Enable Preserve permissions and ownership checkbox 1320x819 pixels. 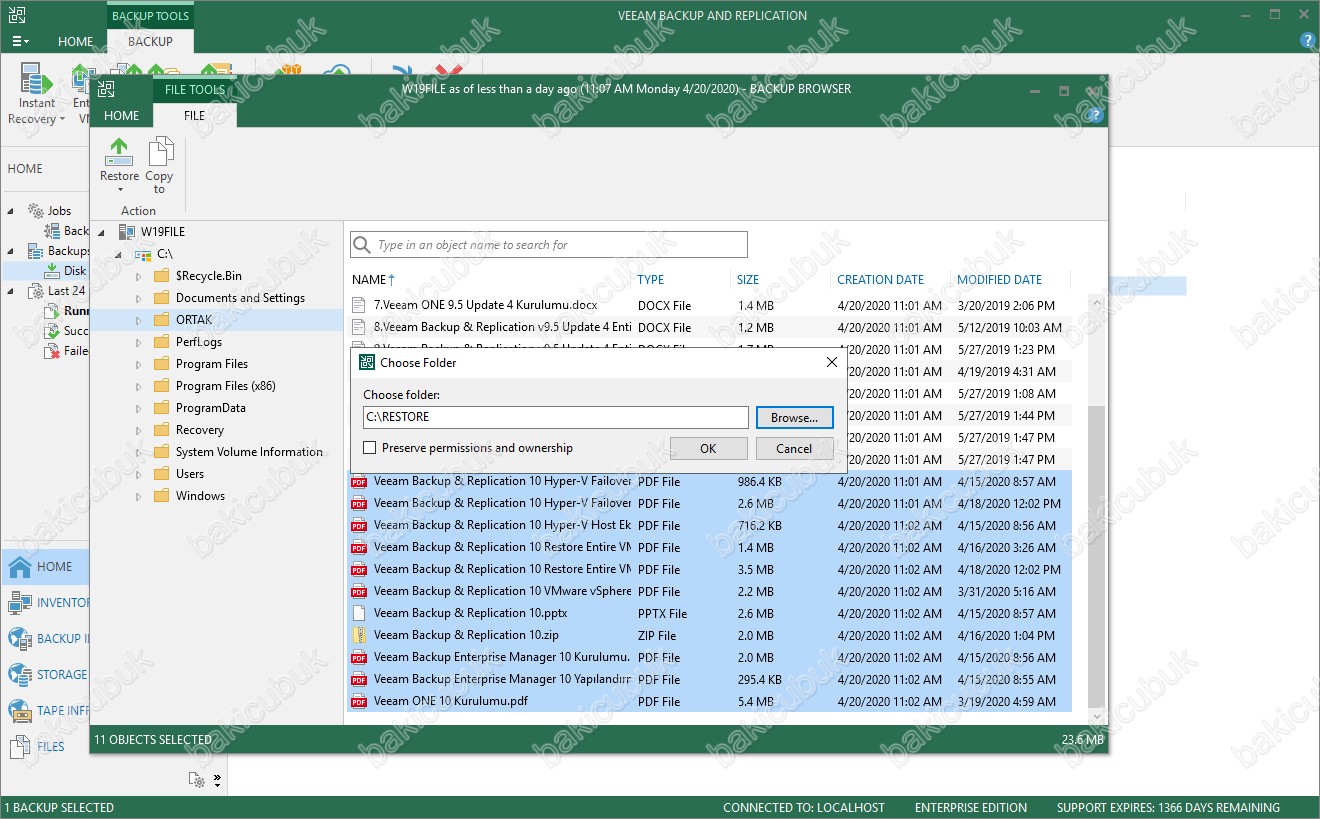click(x=370, y=448)
